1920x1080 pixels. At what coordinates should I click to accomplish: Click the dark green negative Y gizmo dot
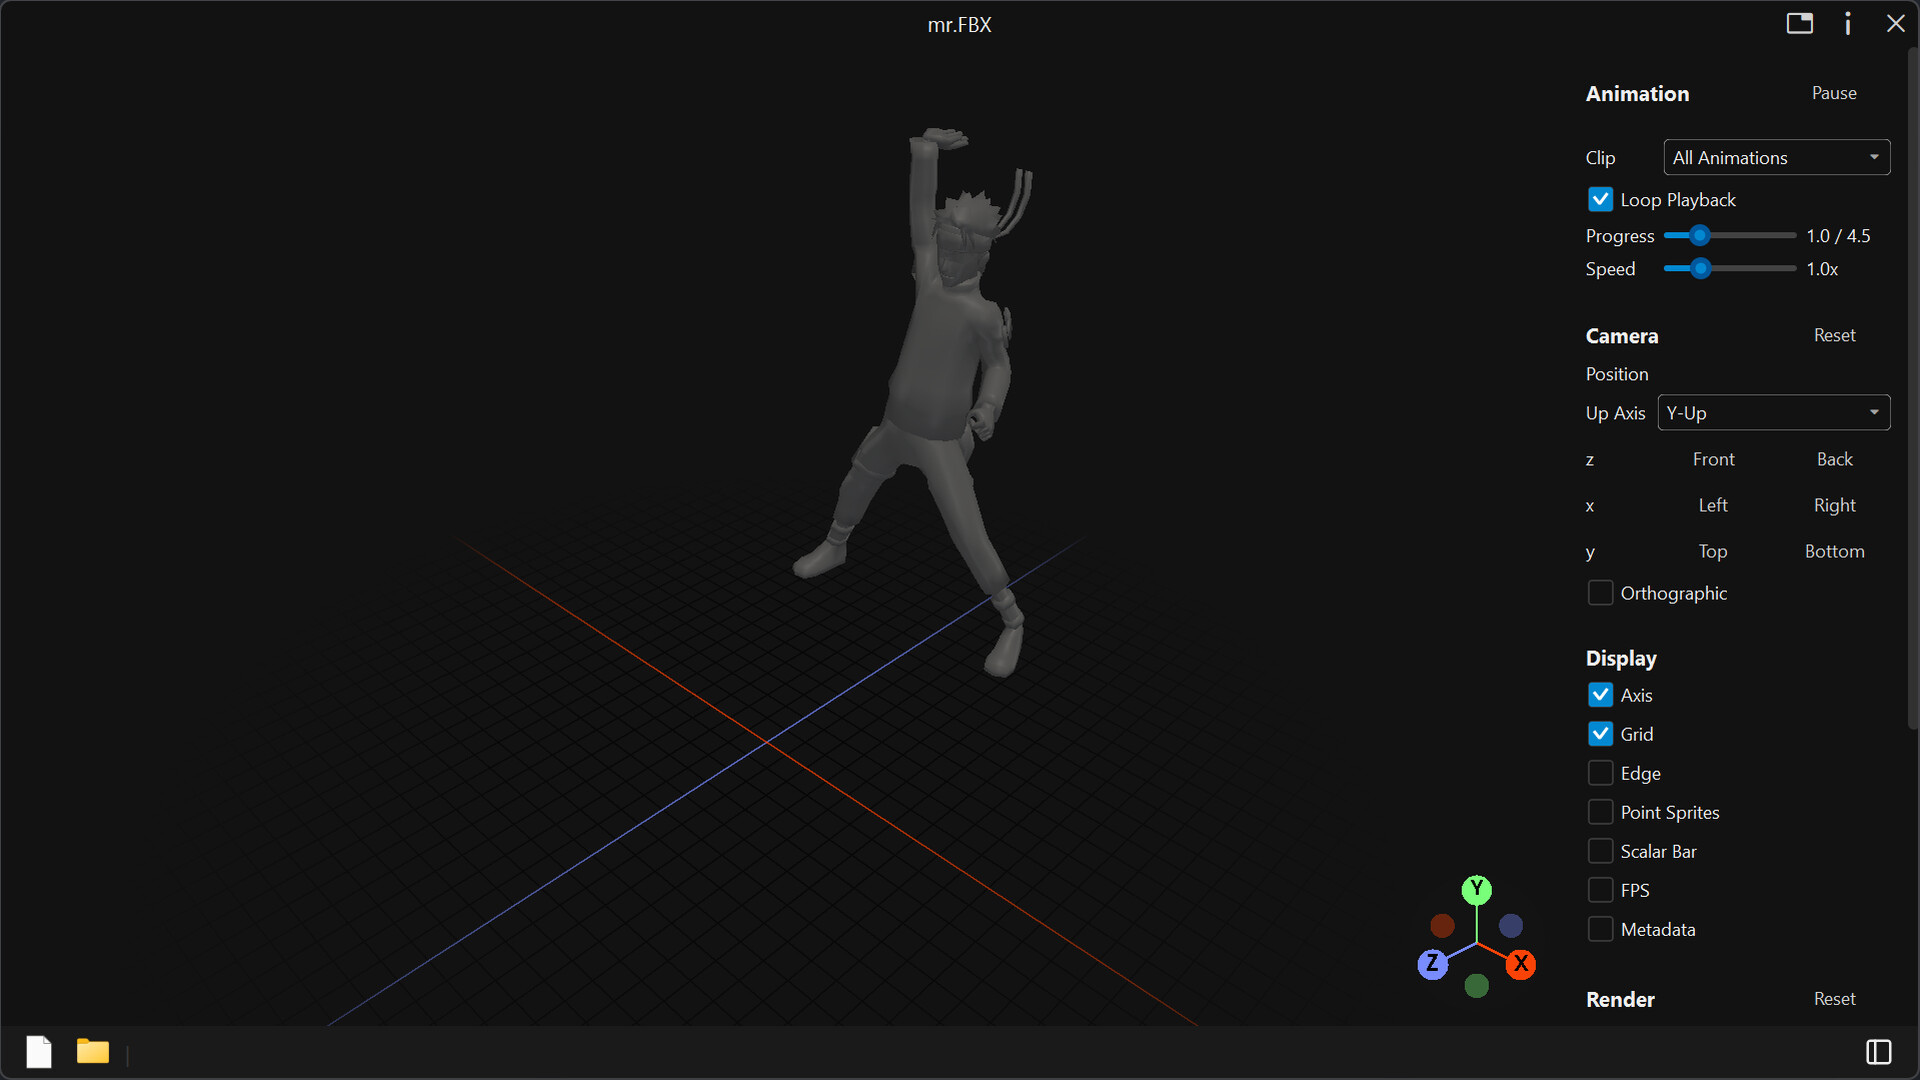click(1477, 986)
